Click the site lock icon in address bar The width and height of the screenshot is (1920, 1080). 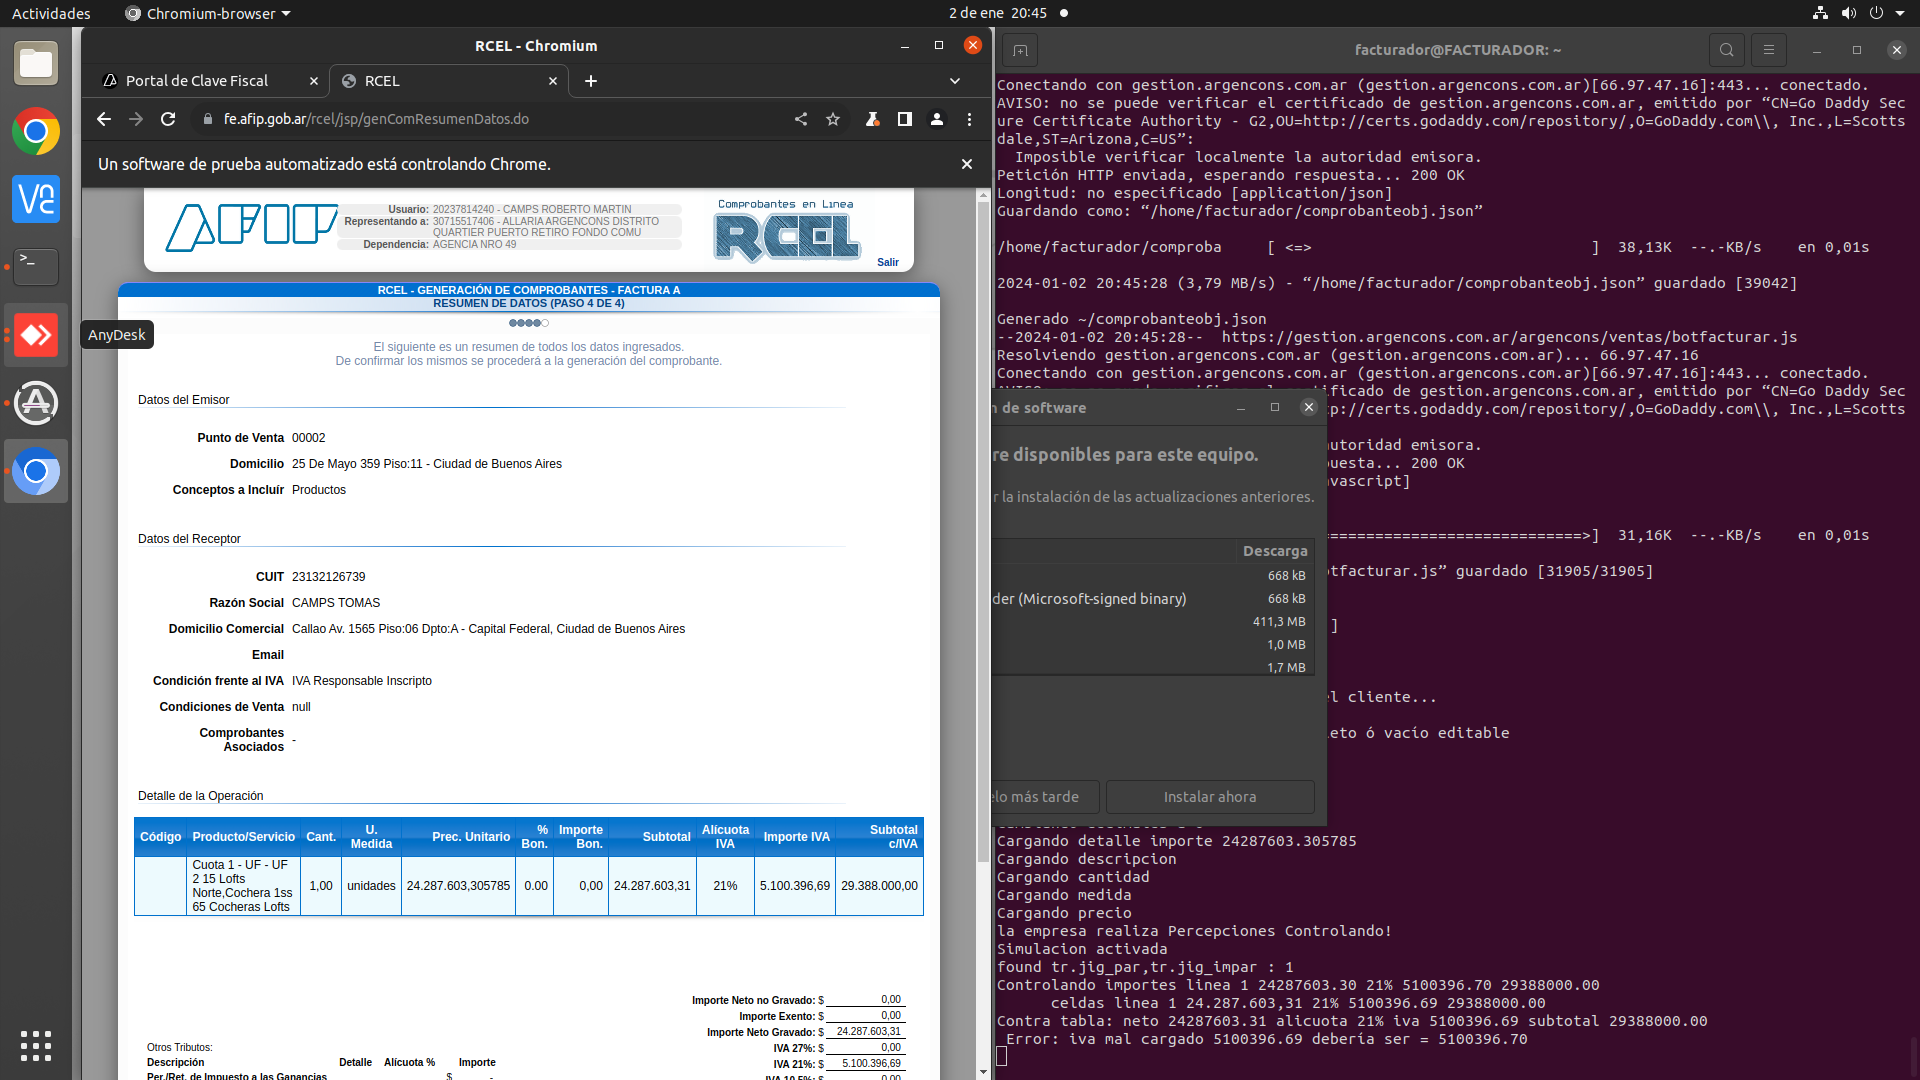pyautogui.click(x=208, y=119)
